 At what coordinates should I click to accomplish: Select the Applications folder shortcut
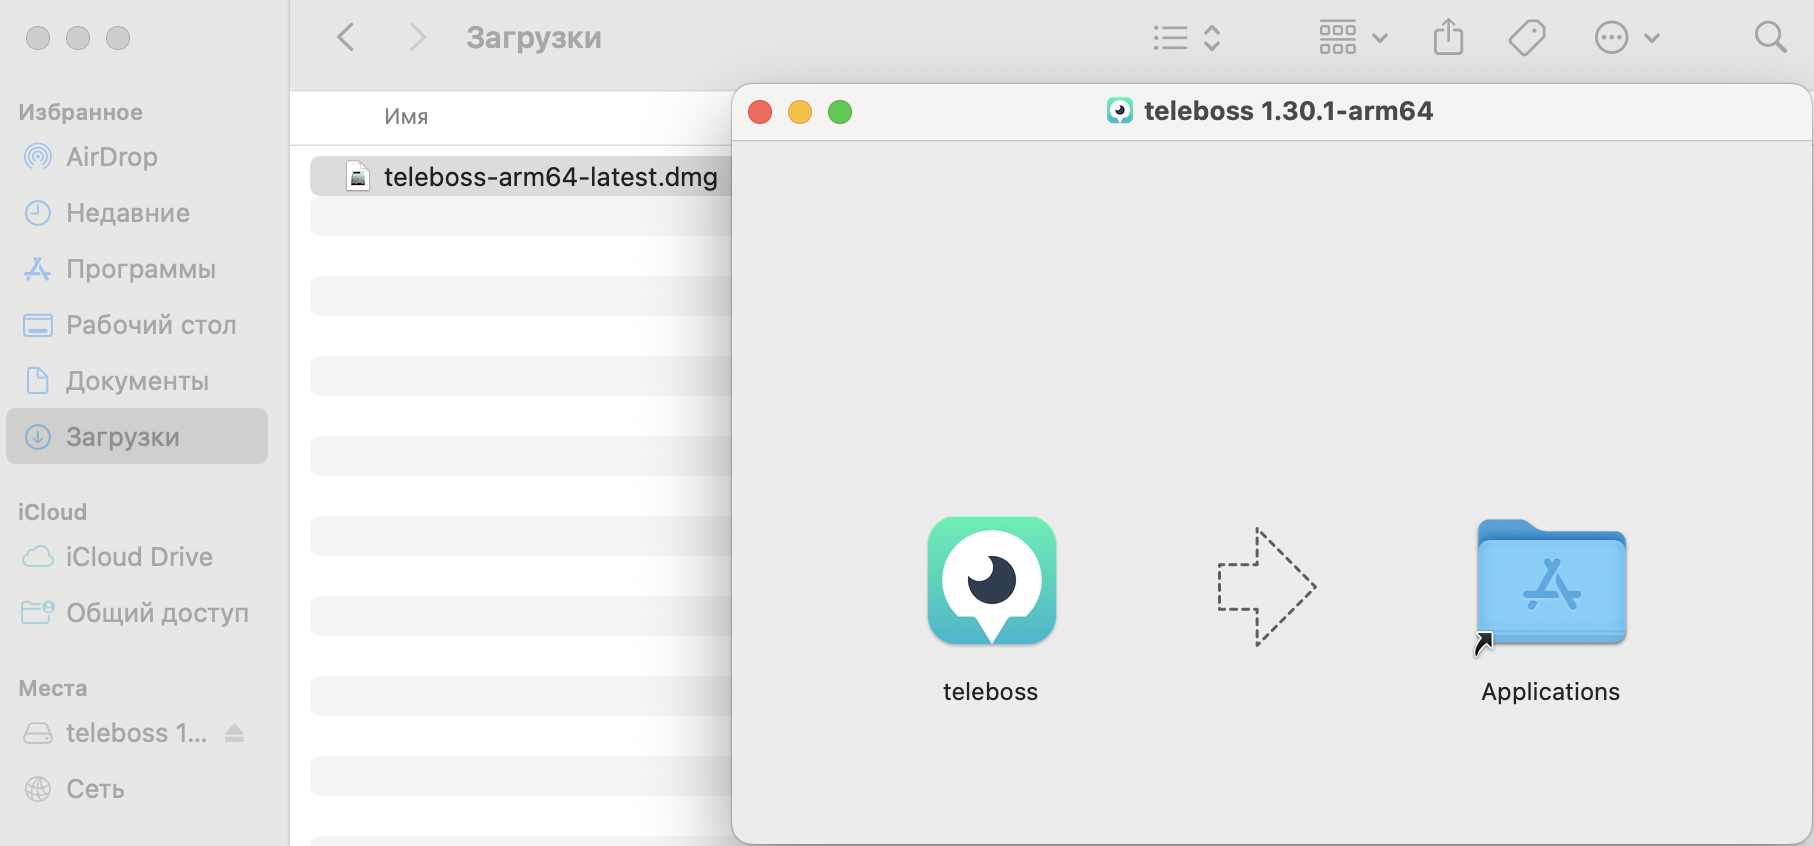(1551, 584)
